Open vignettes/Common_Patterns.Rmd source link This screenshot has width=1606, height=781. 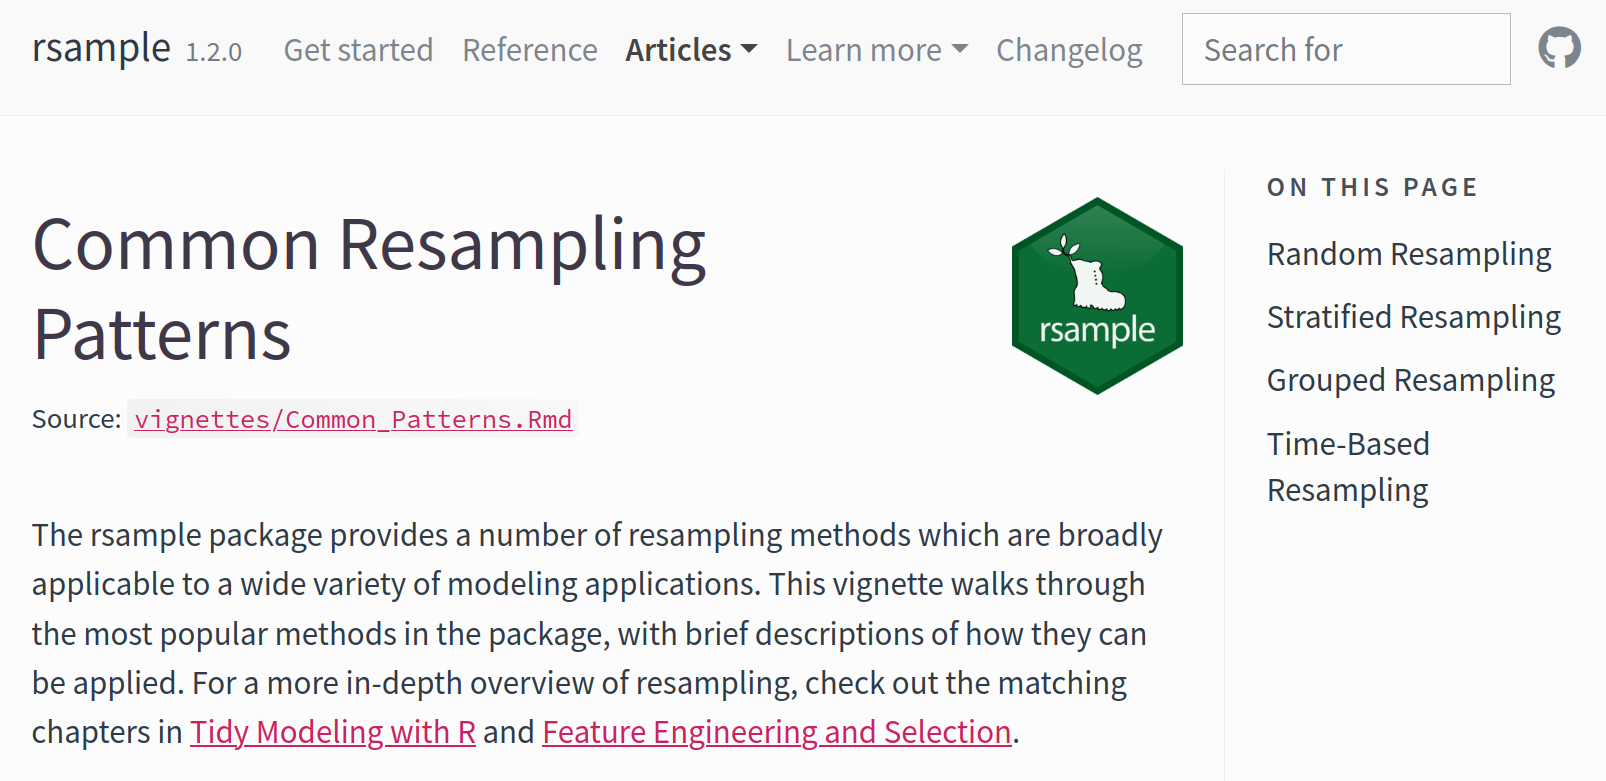tap(353, 419)
